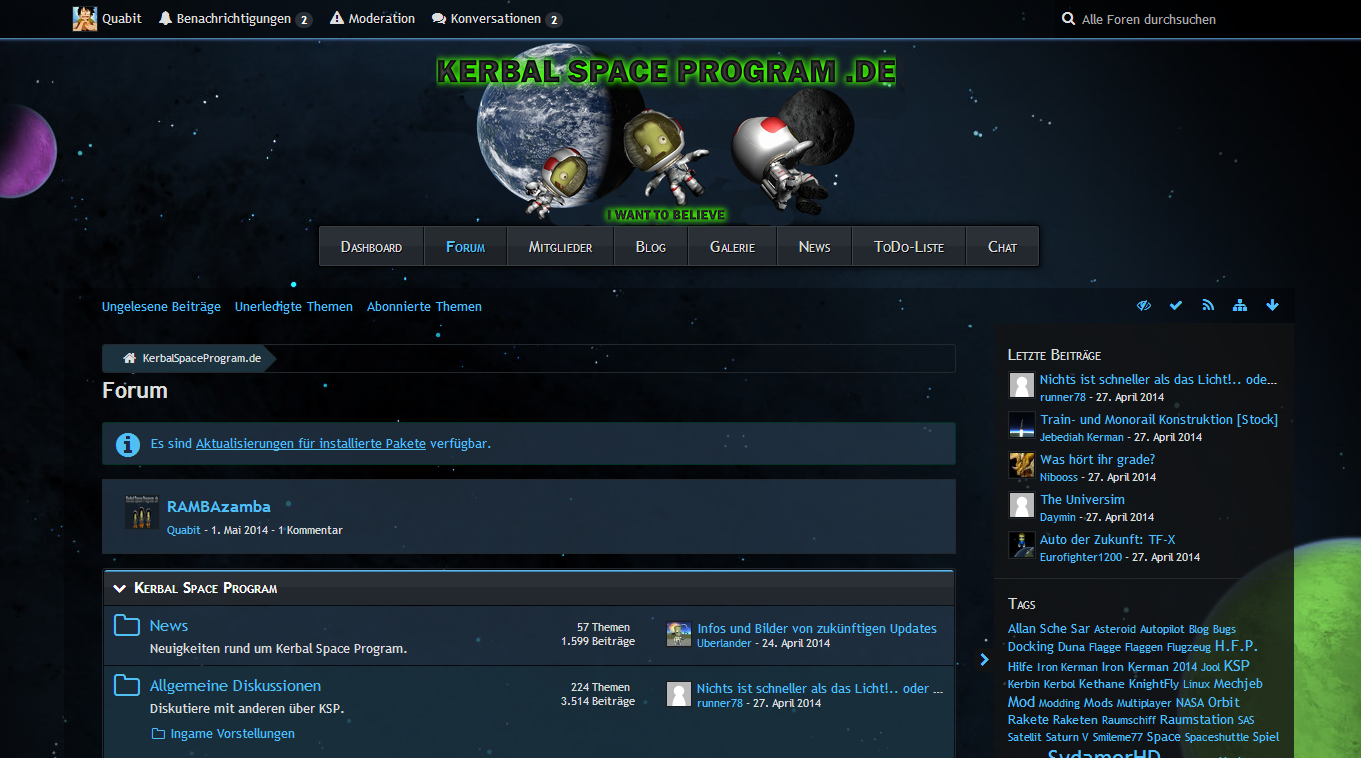The image size is (1361, 758).
Task: Collapse the sidebar with the arrow
Action: pyautogui.click(x=984, y=659)
